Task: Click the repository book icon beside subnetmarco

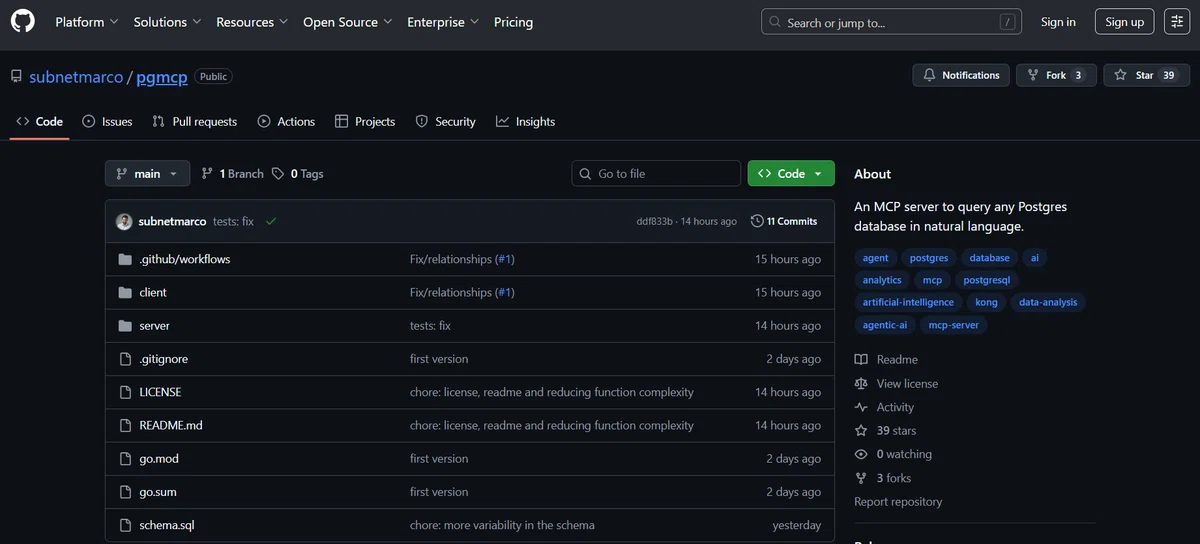Action: 16,77
